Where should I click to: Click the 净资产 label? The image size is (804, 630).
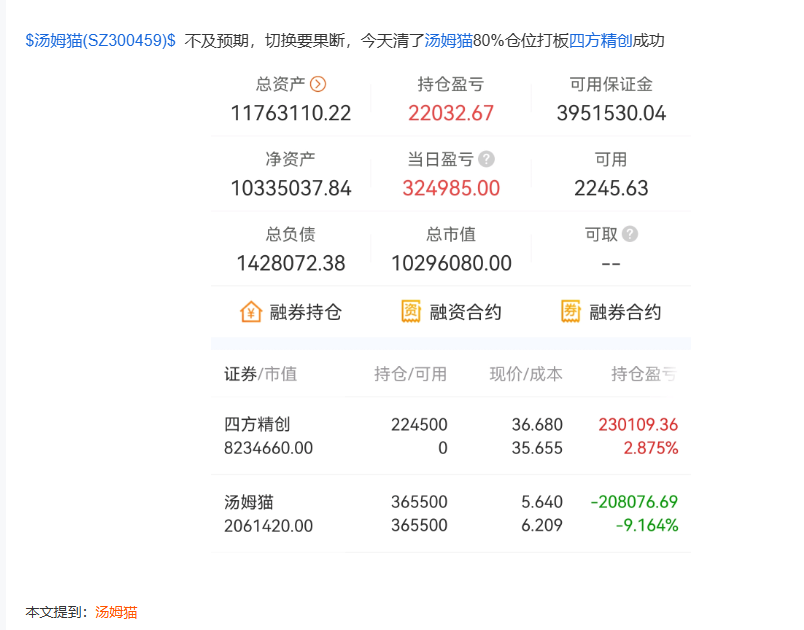(x=291, y=159)
